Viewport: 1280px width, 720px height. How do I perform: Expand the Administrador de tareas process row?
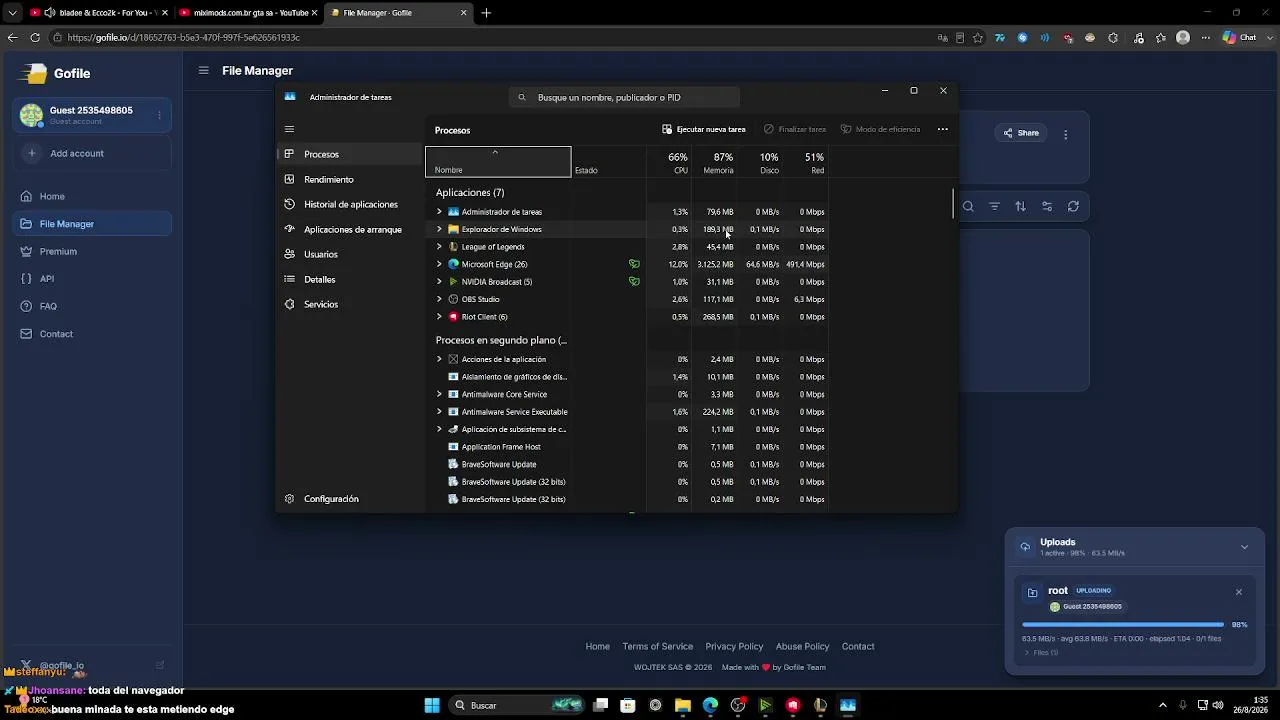(439, 212)
